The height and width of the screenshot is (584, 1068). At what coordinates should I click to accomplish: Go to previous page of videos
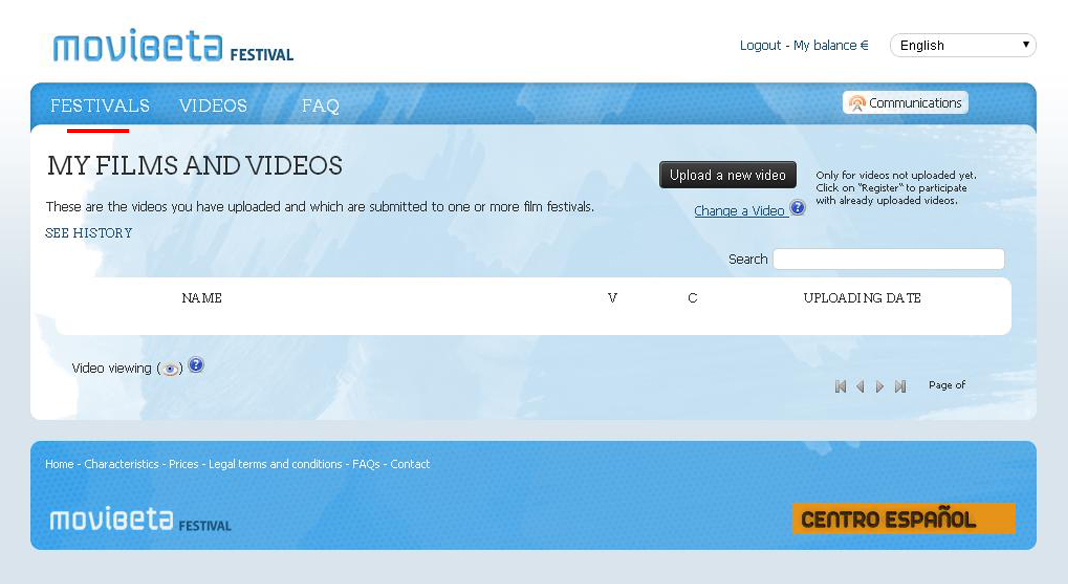860,386
